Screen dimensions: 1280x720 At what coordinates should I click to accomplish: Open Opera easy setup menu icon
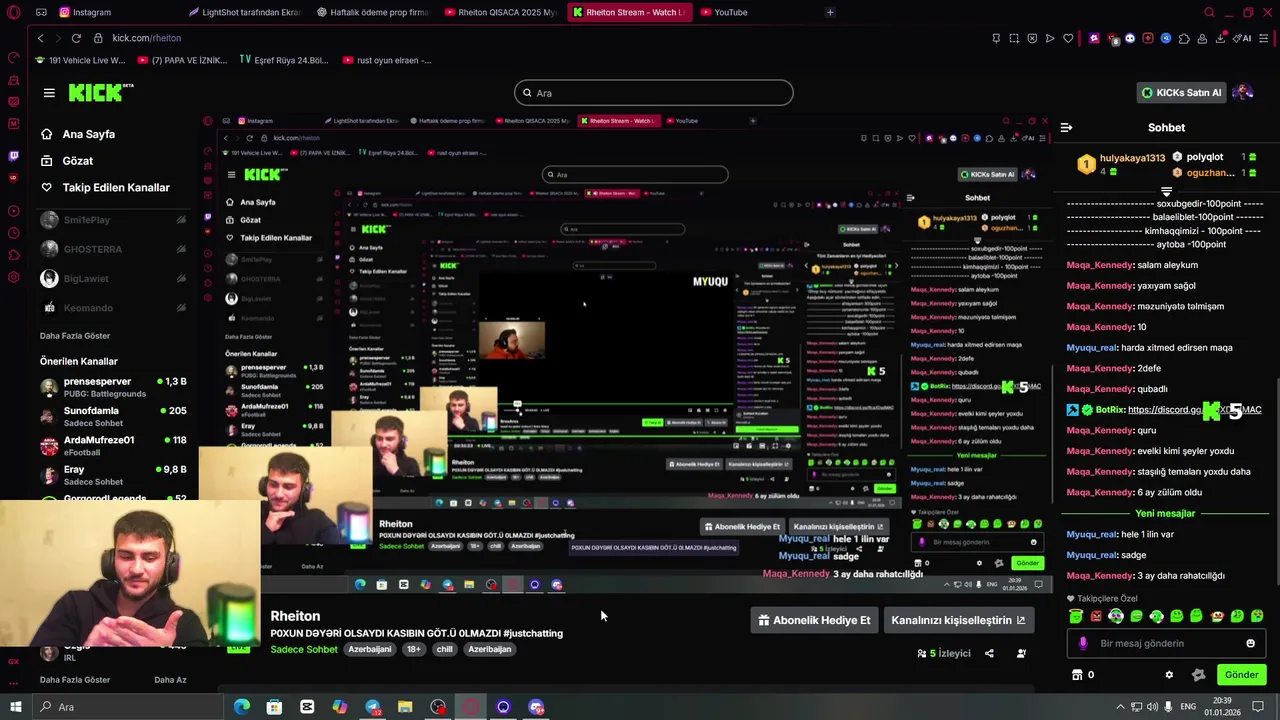pos(1264,38)
